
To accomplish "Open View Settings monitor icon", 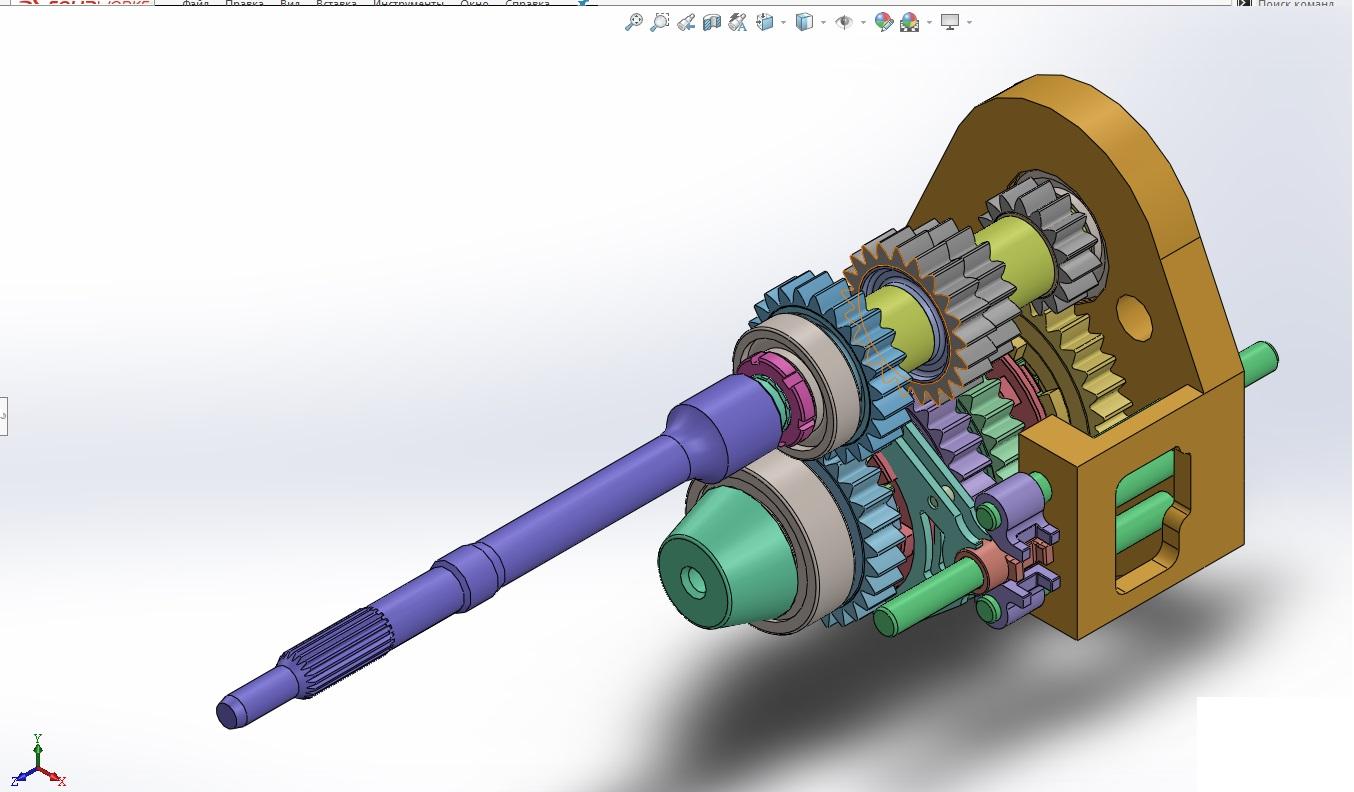I will pyautogui.click(x=949, y=22).
